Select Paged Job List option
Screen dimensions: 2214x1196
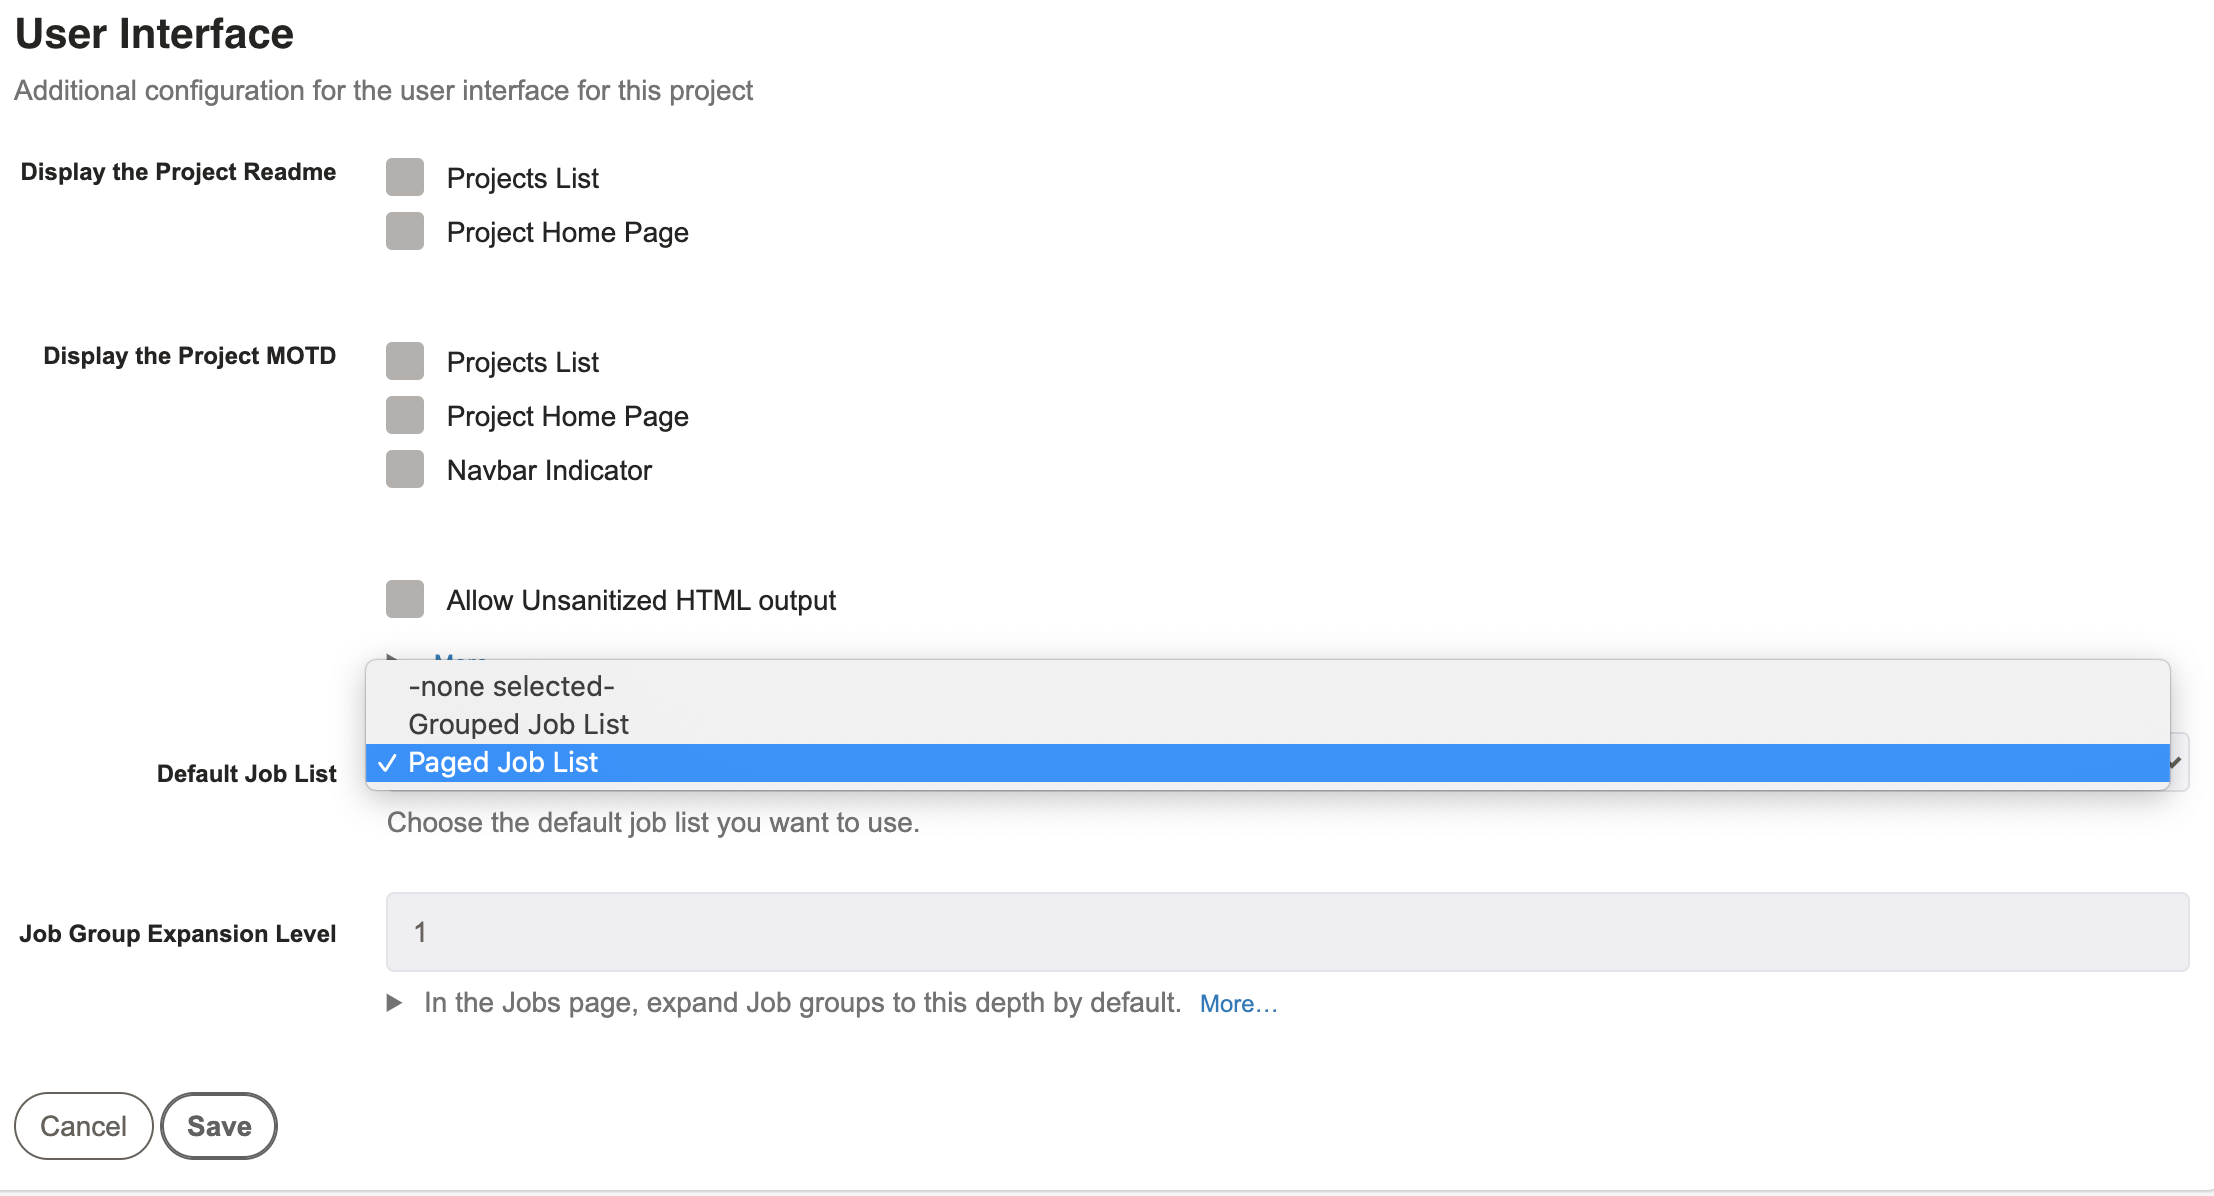coord(1268,762)
